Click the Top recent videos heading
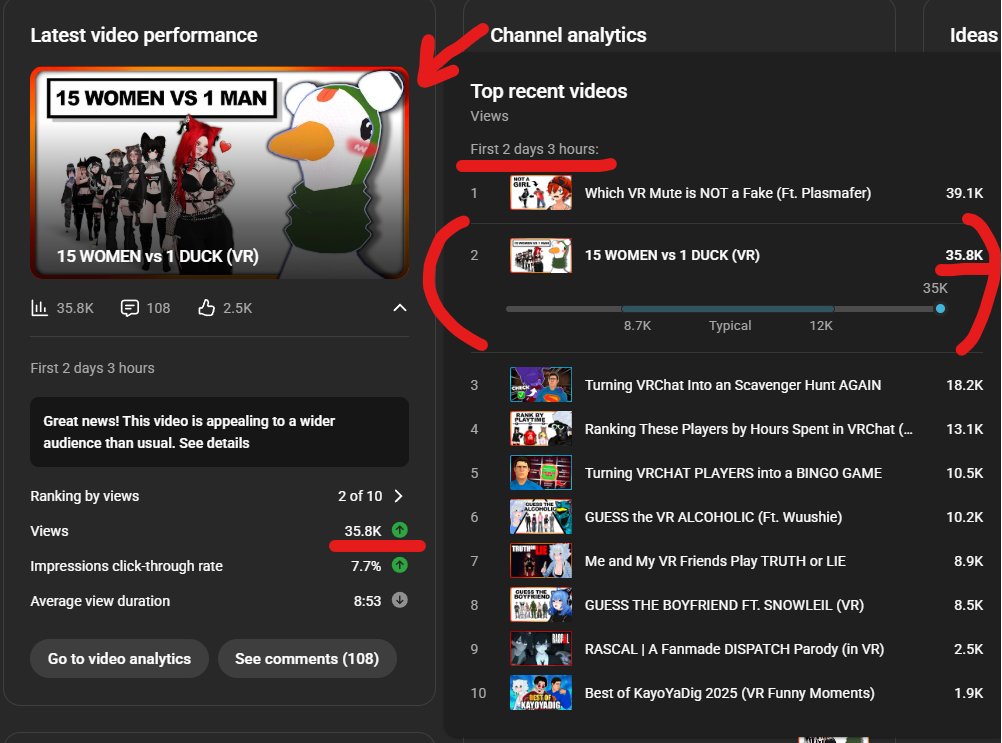The image size is (1002, 743). 549,91
